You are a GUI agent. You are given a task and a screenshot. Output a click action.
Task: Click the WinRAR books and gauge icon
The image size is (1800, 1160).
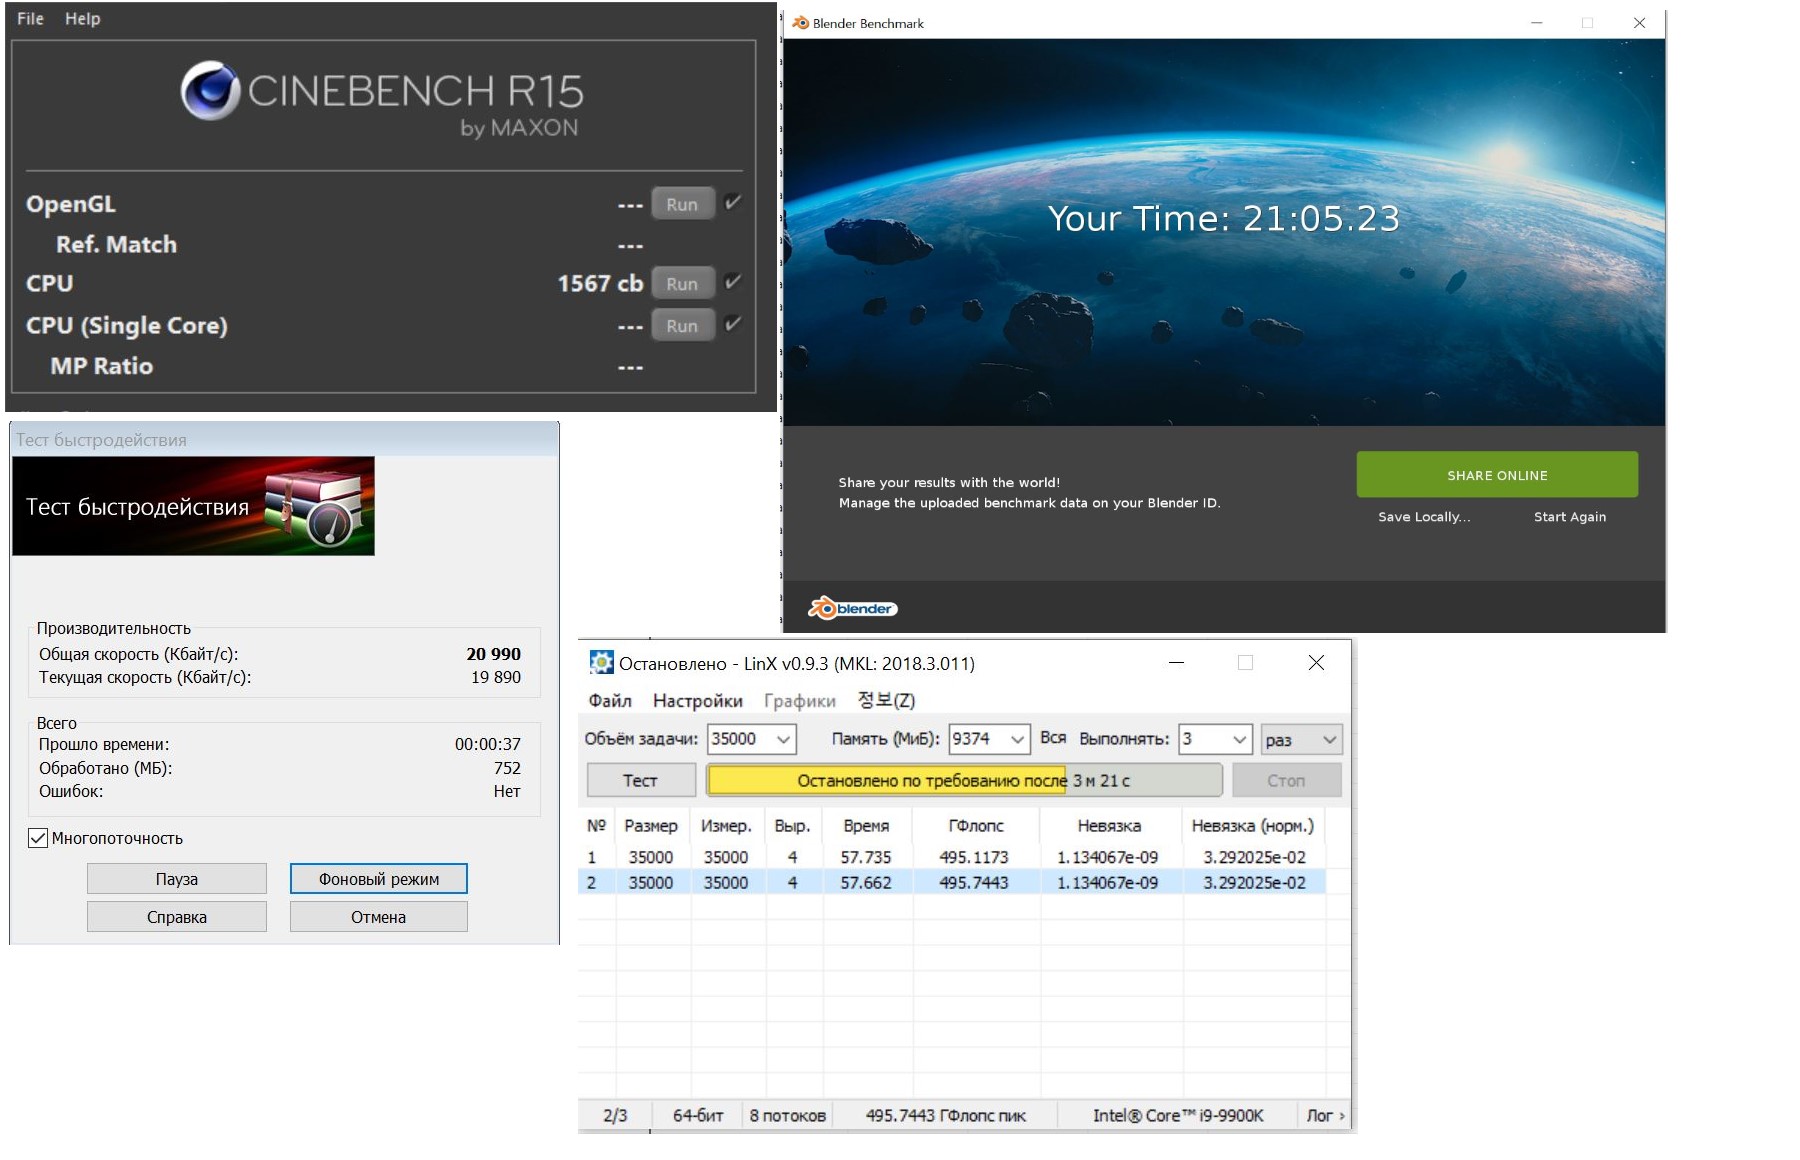[314, 506]
